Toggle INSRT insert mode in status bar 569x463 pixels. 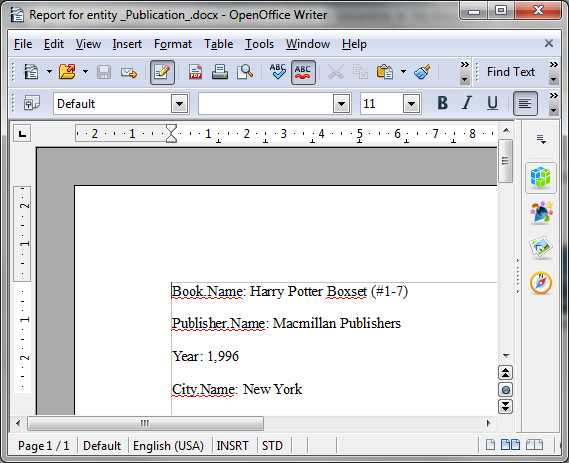point(233,446)
